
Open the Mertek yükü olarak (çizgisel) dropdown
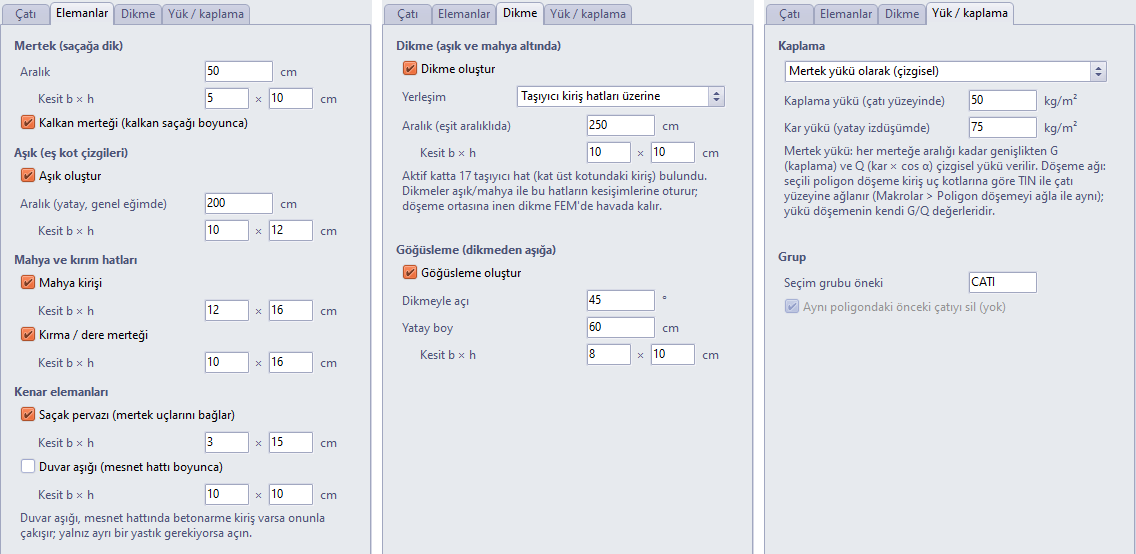coord(945,71)
